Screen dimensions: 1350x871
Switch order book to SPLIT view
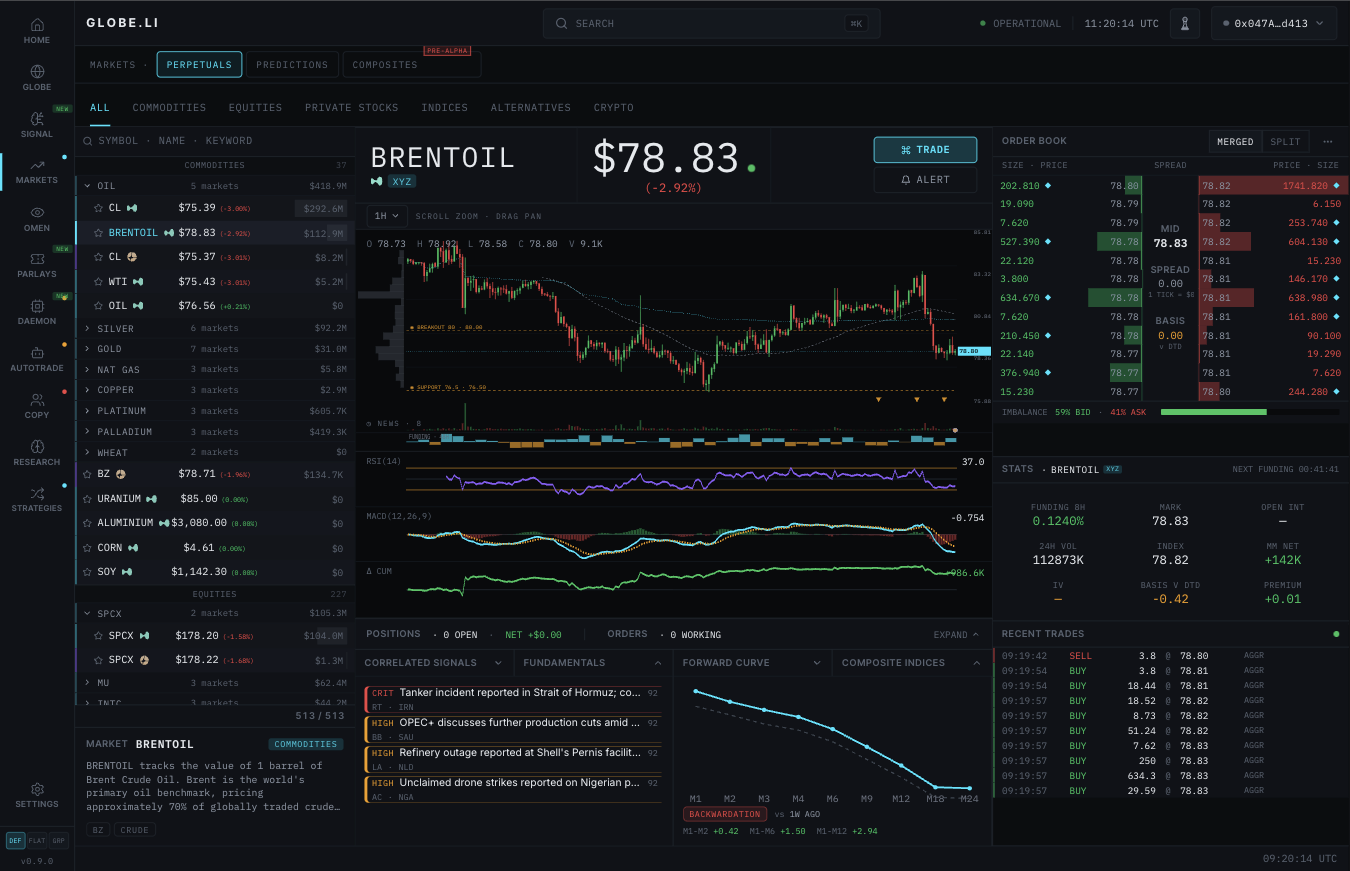click(x=1285, y=142)
